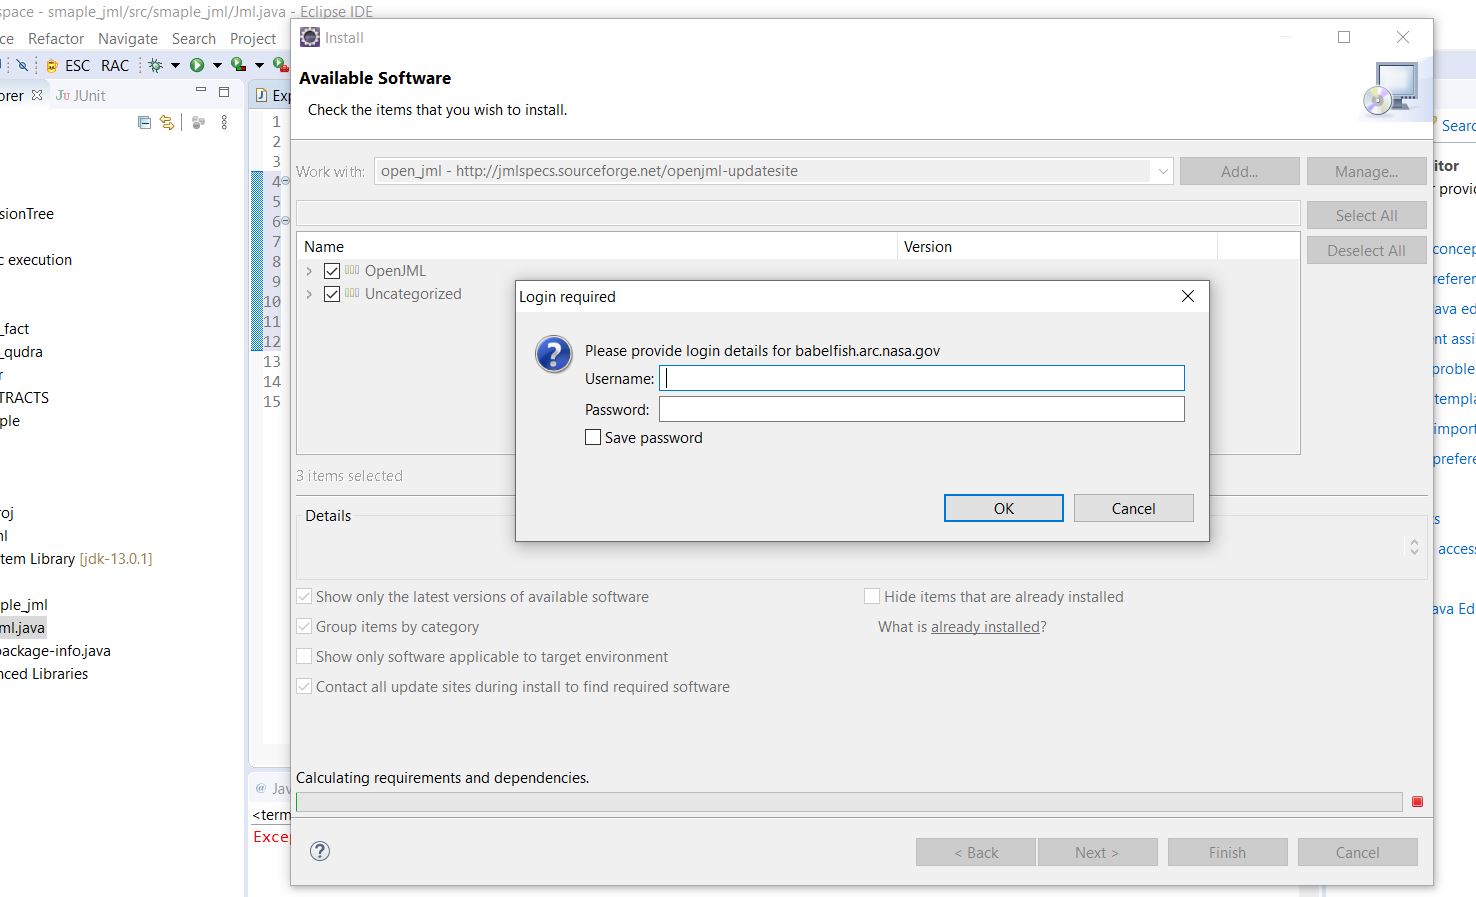
Task: Click the help question mark in the Install dialog
Action: point(319,851)
